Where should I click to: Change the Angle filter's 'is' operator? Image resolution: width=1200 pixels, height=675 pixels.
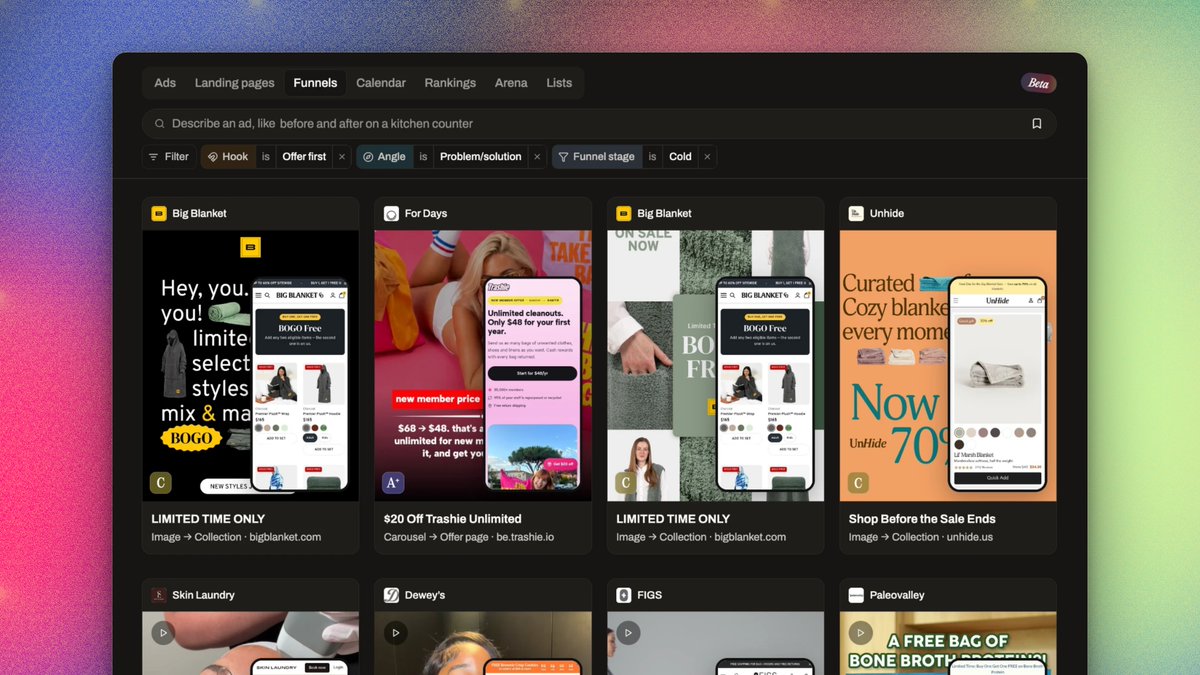tap(423, 157)
